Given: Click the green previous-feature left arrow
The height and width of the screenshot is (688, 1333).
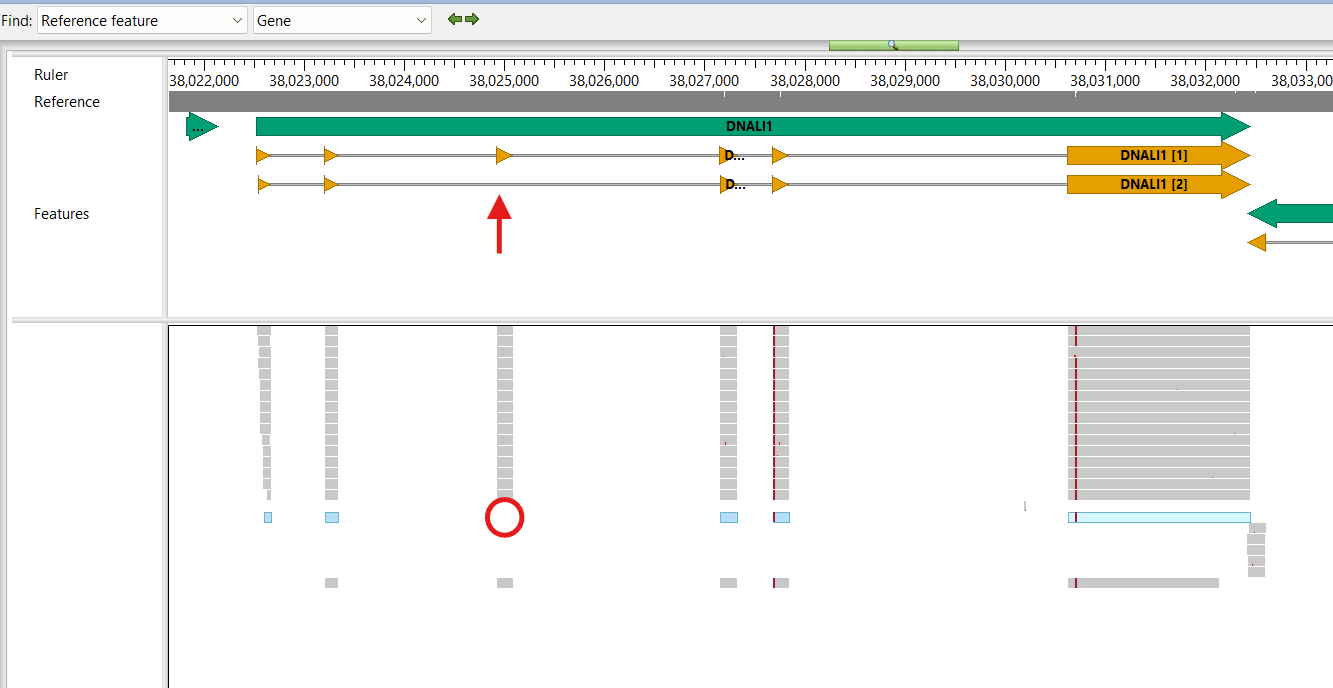Looking at the screenshot, I should click(455, 19).
